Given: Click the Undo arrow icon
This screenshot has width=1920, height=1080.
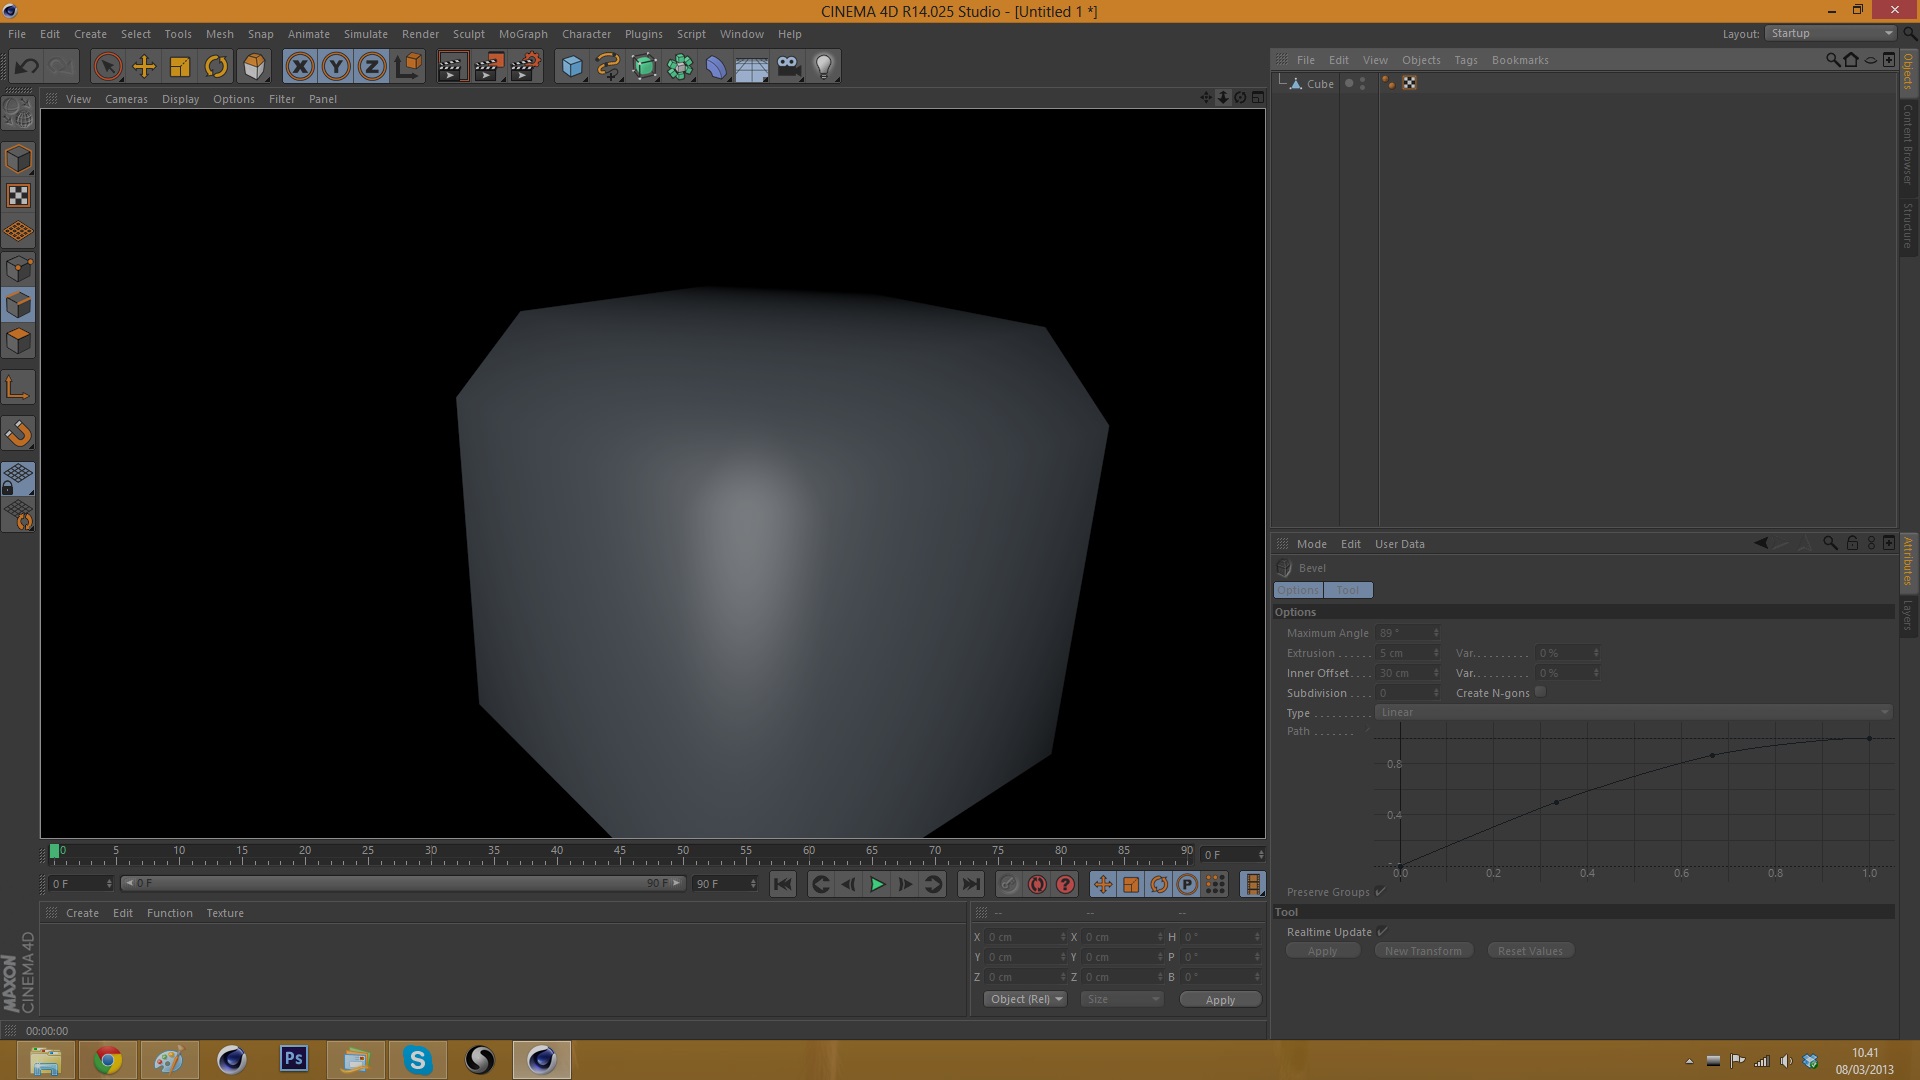Looking at the screenshot, I should [x=27, y=67].
